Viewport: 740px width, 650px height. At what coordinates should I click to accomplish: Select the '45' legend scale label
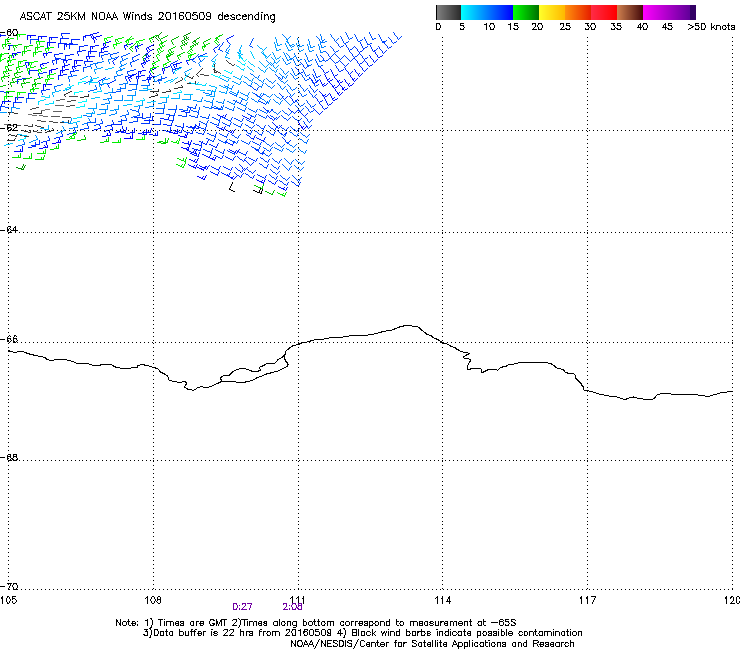click(667, 27)
